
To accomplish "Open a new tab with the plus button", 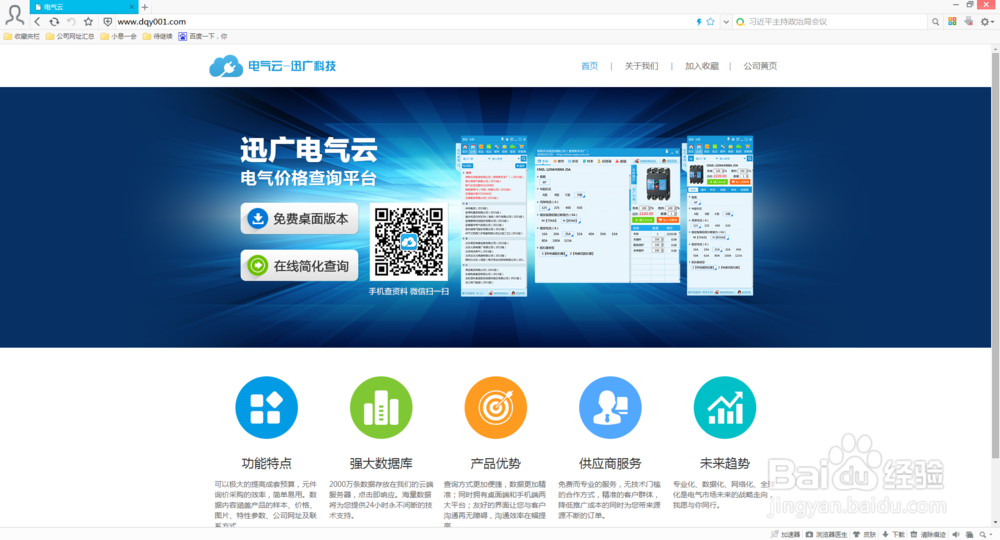I will 145,7.
